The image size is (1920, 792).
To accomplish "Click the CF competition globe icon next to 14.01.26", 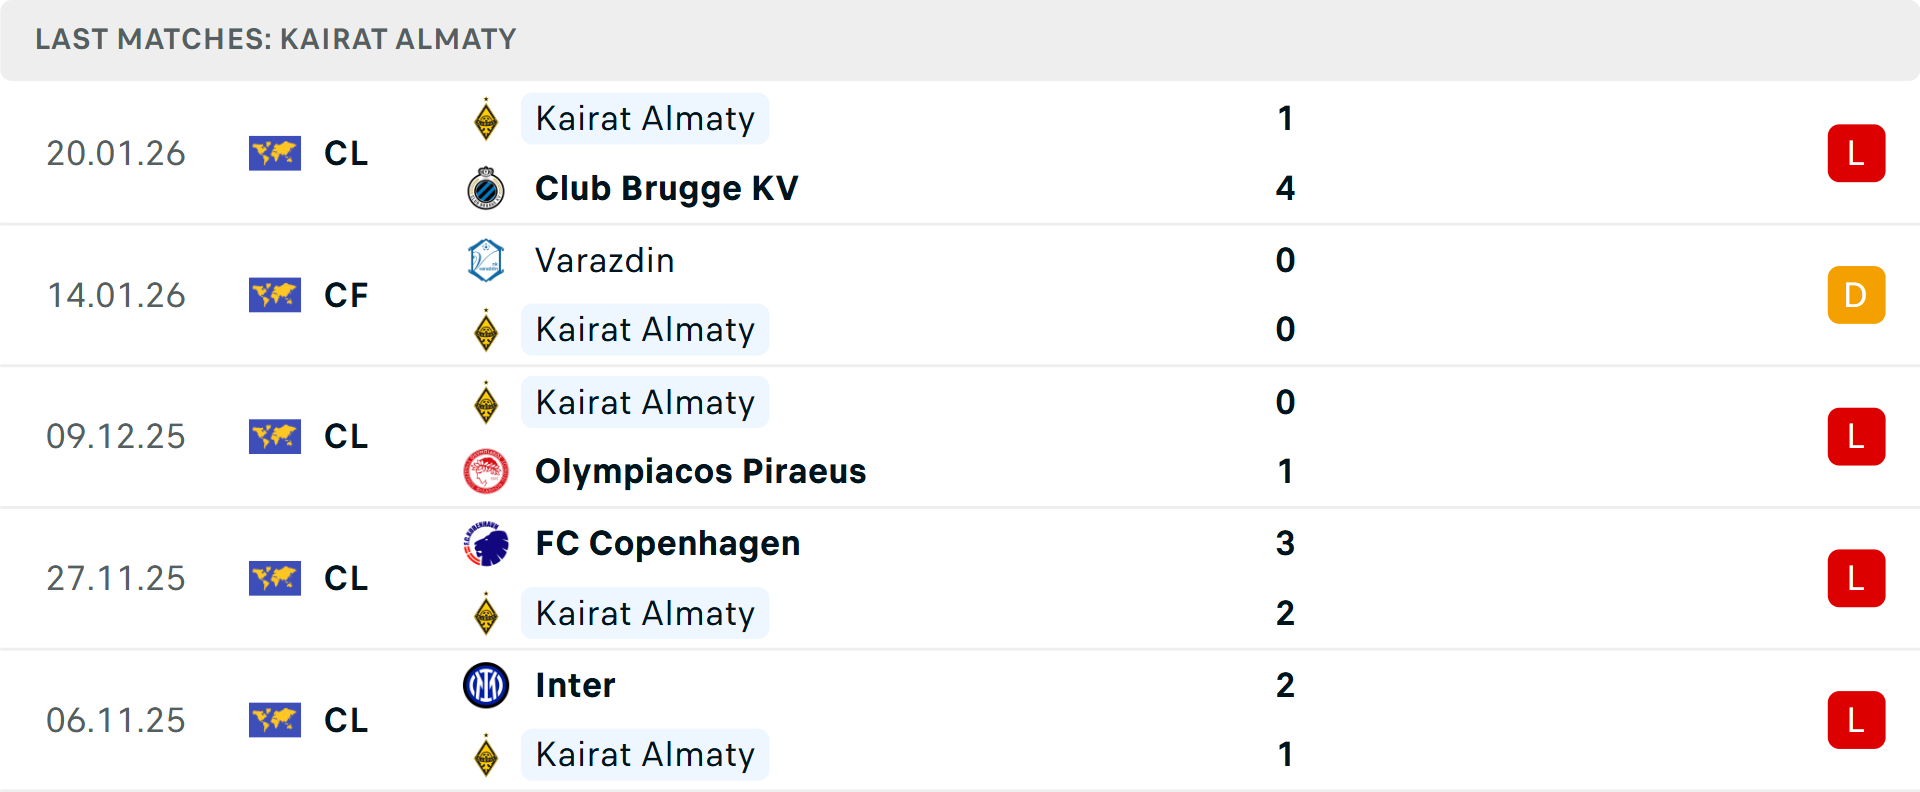I will click(275, 295).
